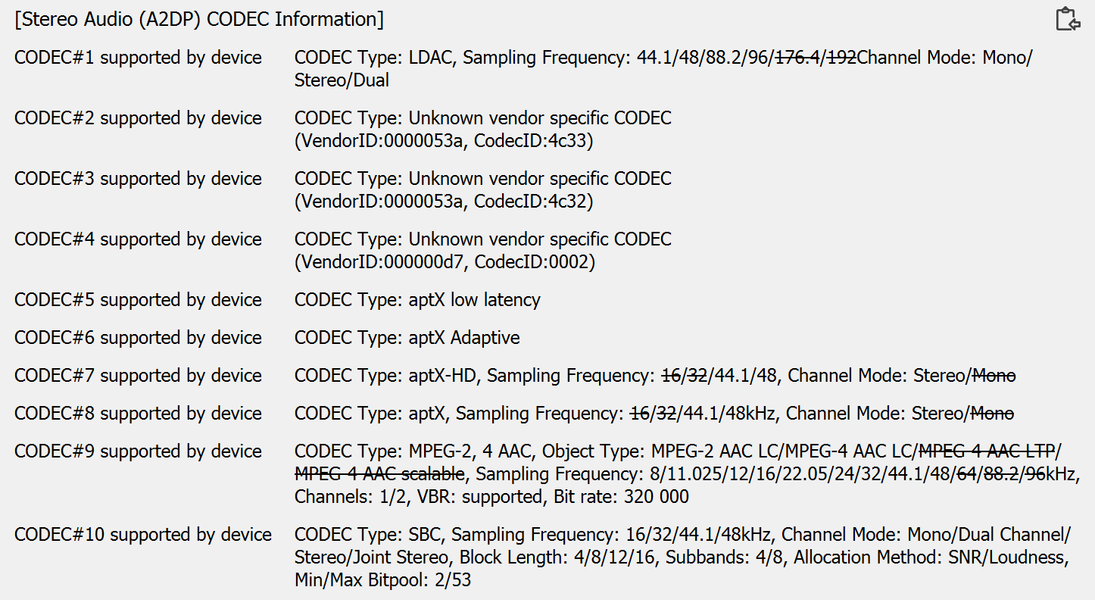
Task: Select the CODEC#2 supported by device label
Action: click(138, 118)
